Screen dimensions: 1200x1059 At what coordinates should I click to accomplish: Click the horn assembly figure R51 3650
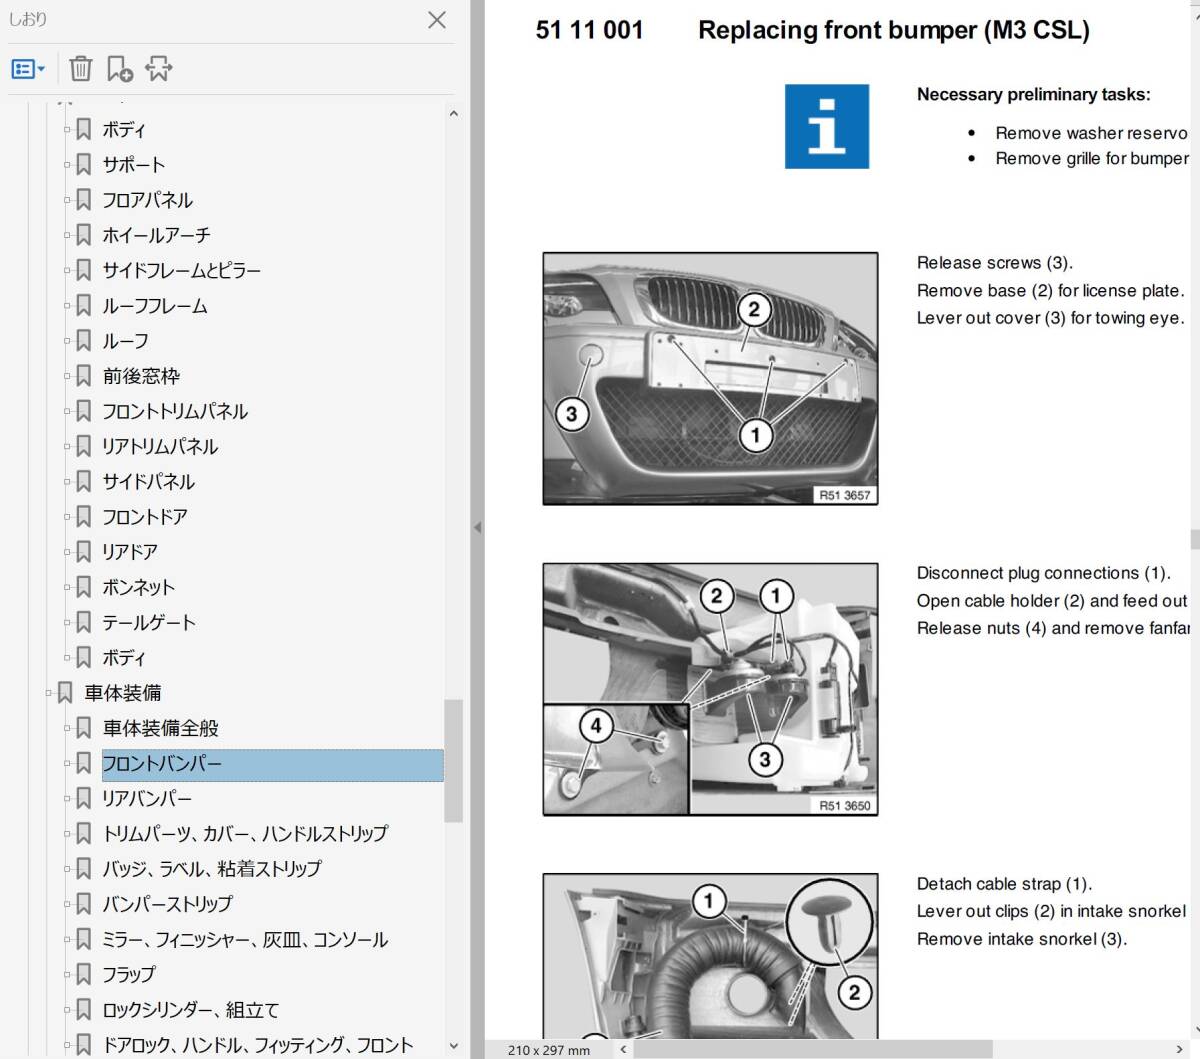(x=710, y=689)
